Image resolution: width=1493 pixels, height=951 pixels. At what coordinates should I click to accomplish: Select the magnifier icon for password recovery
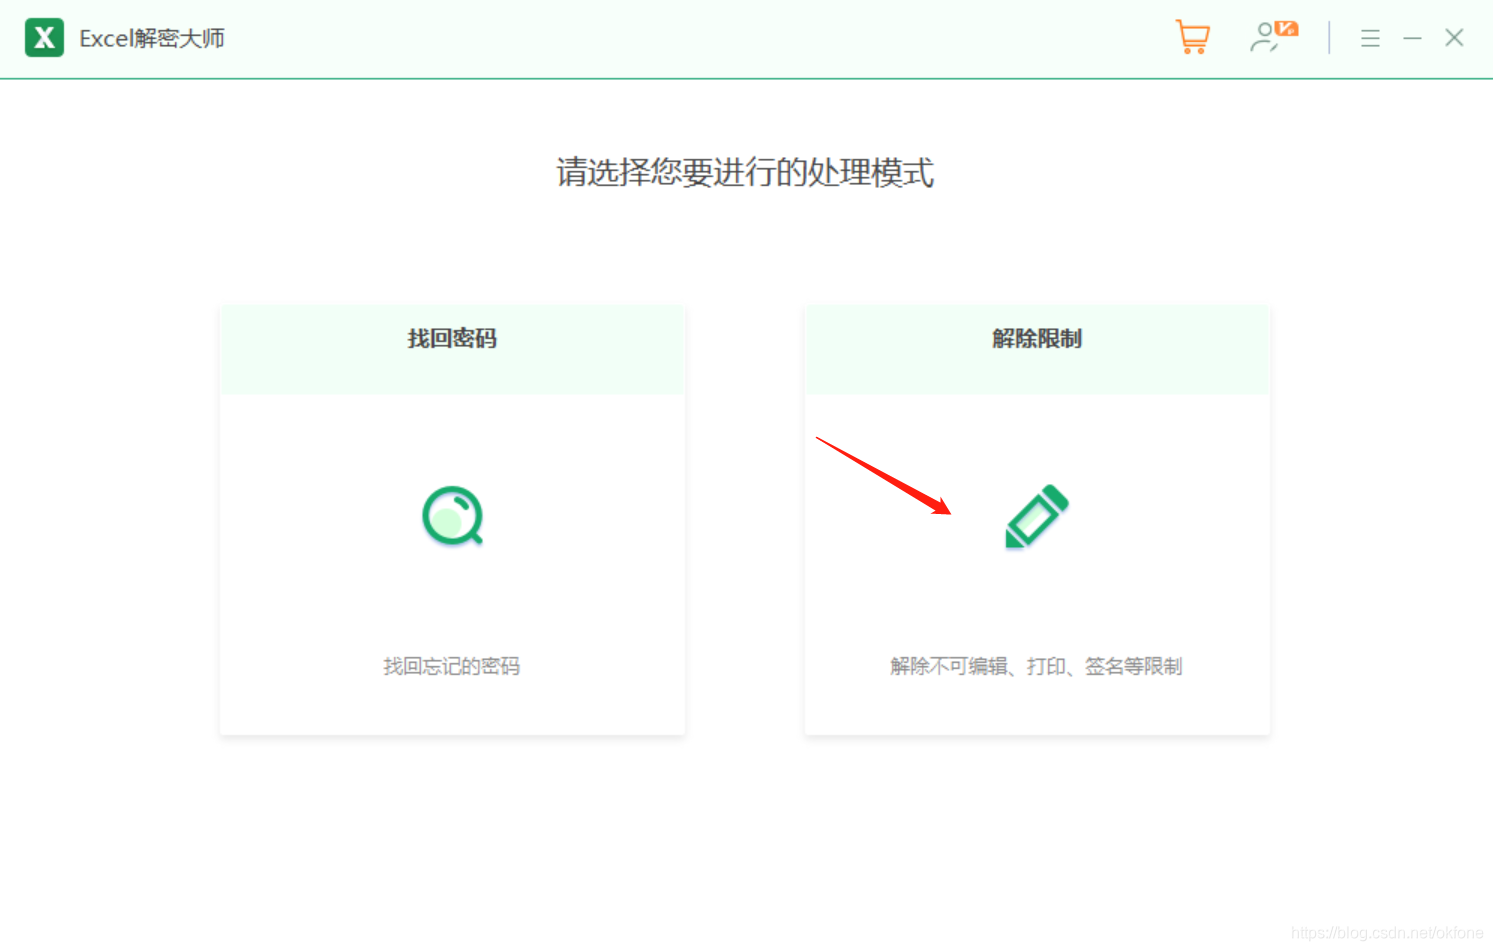point(453,516)
